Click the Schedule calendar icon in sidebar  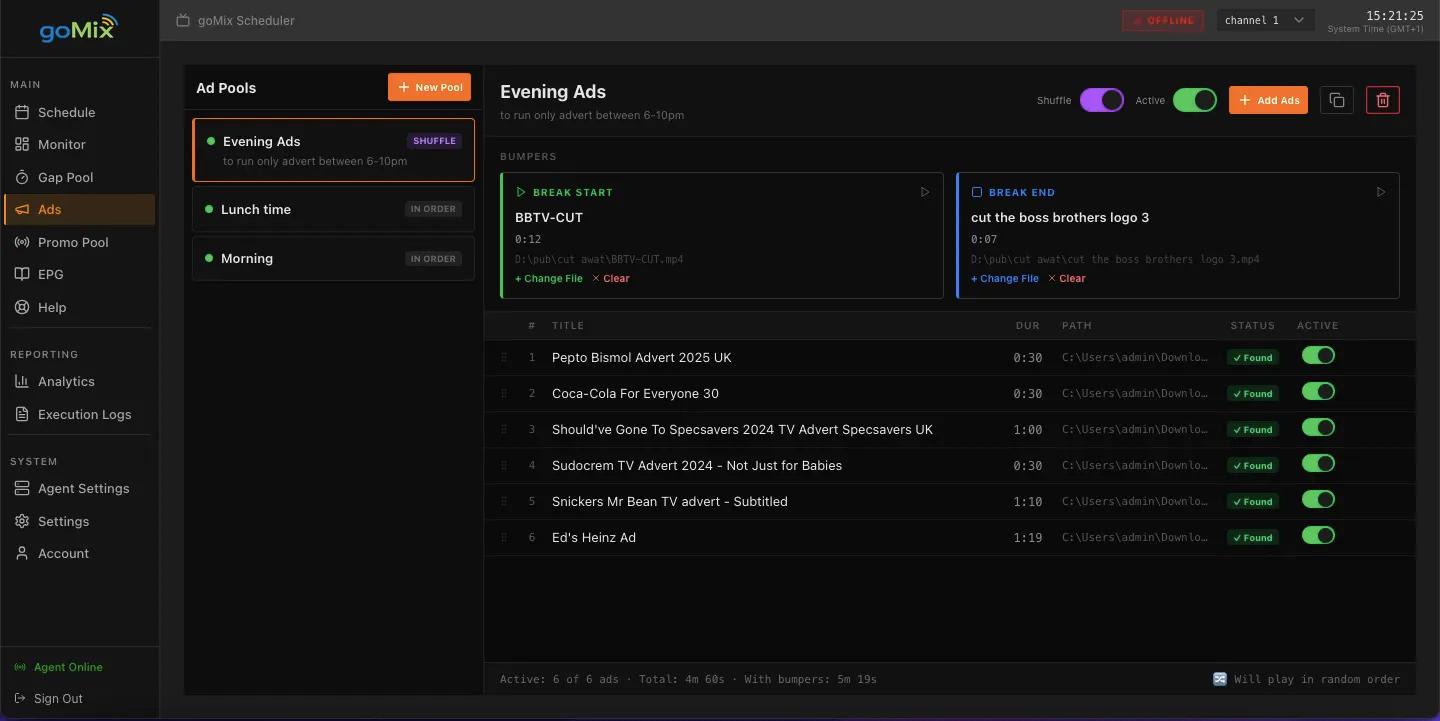click(x=22, y=113)
